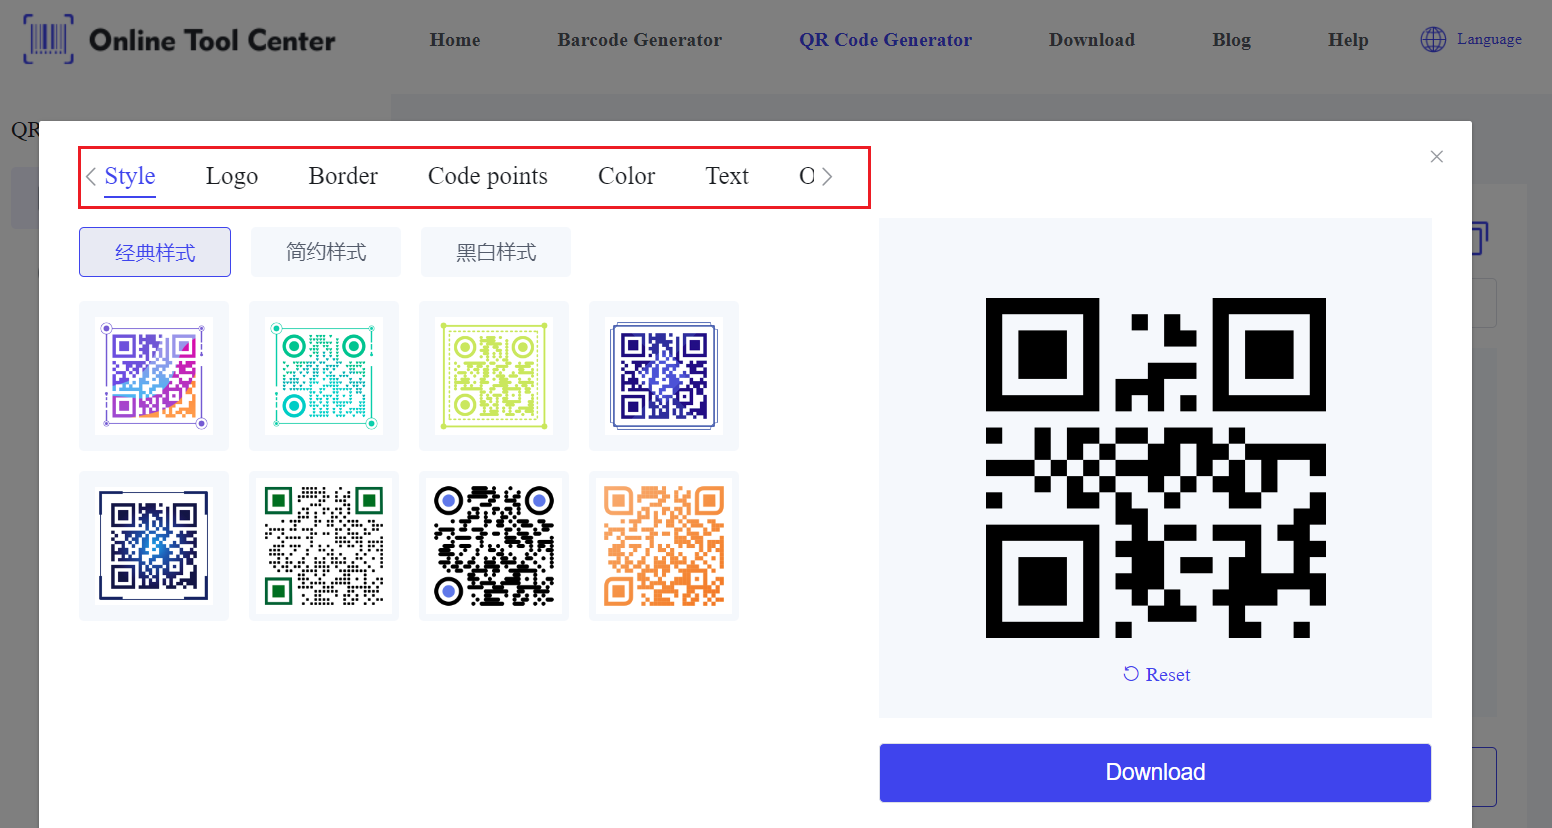Open the Text tab

[727, 176]
